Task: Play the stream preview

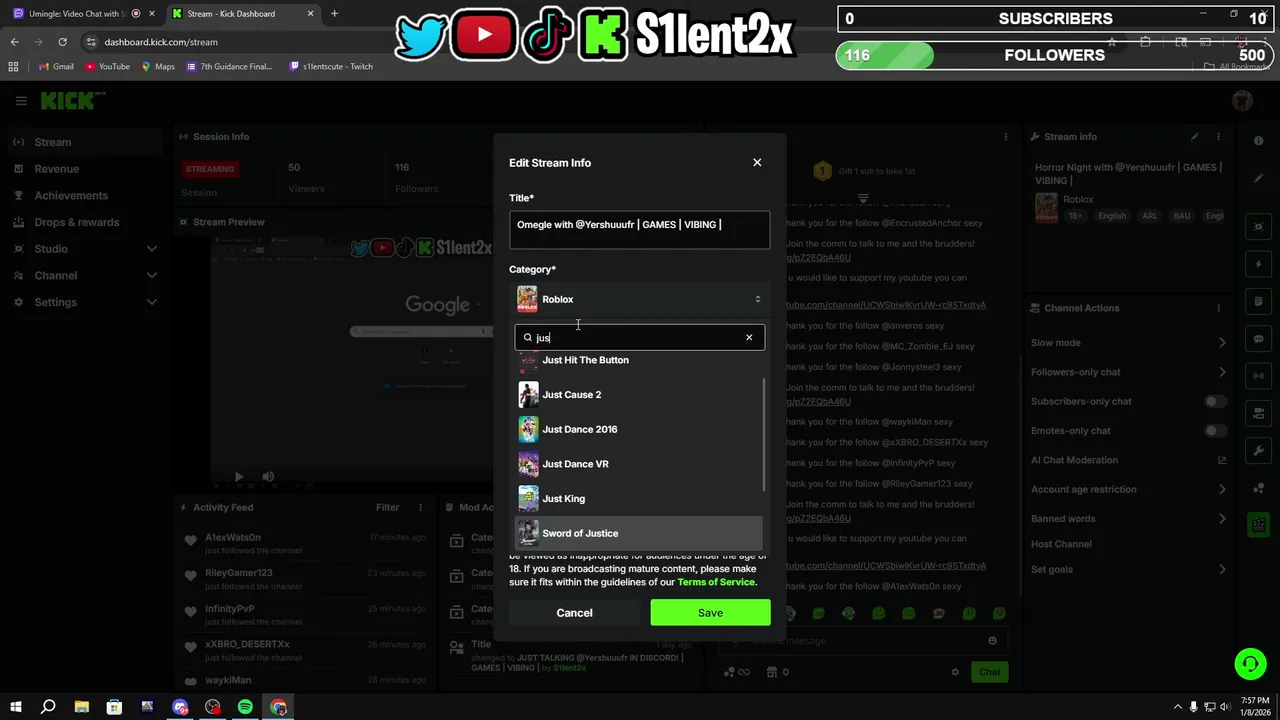Action: [239, 477]
